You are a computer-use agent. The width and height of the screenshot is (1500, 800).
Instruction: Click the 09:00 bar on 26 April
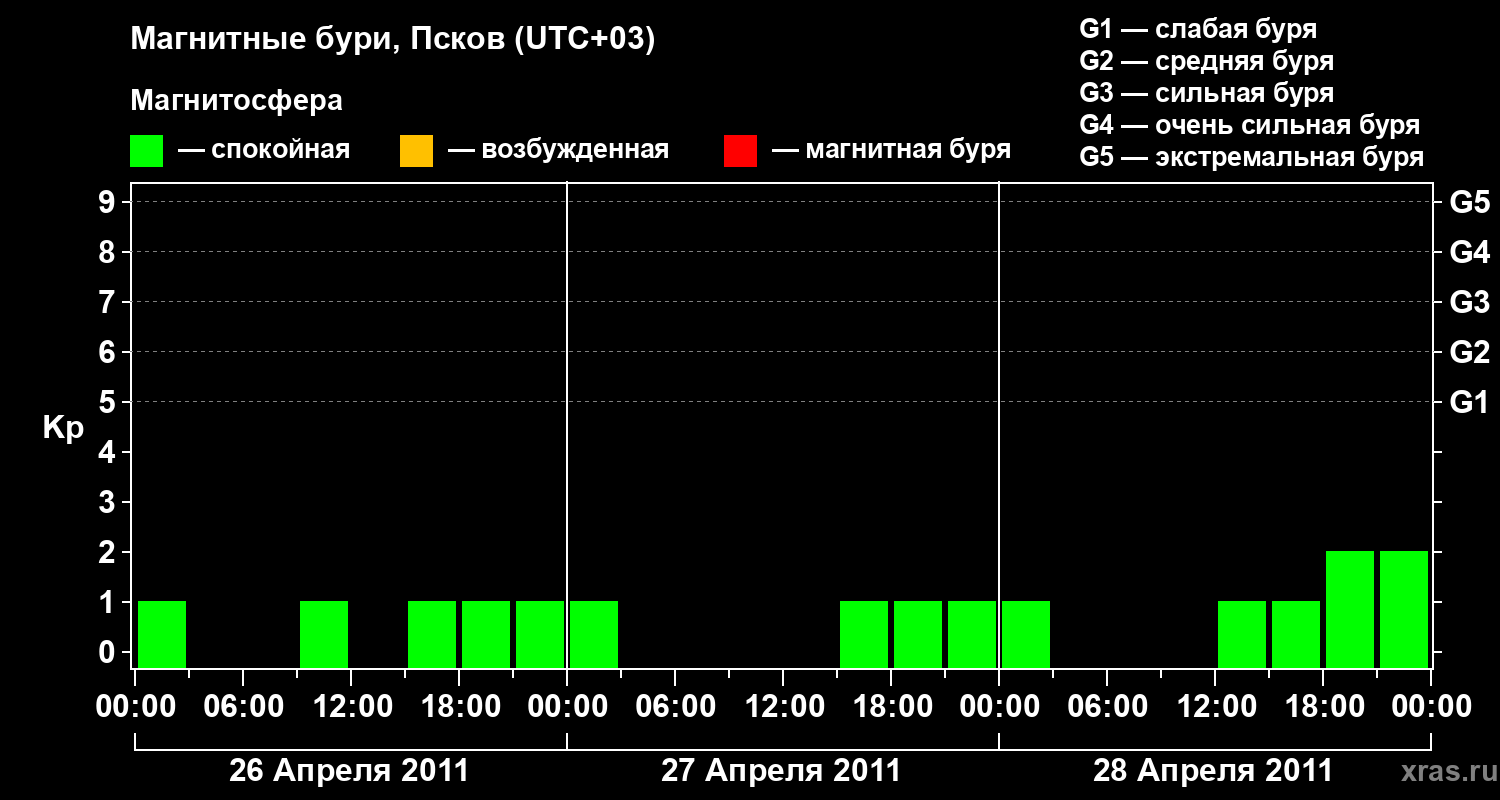tap(324, 634)
